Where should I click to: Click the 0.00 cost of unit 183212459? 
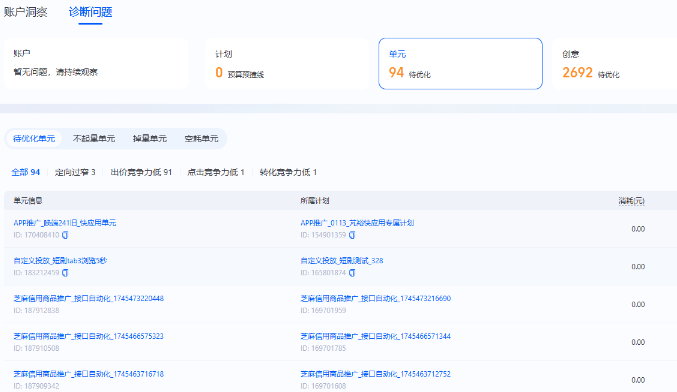(x=638, y=267)
